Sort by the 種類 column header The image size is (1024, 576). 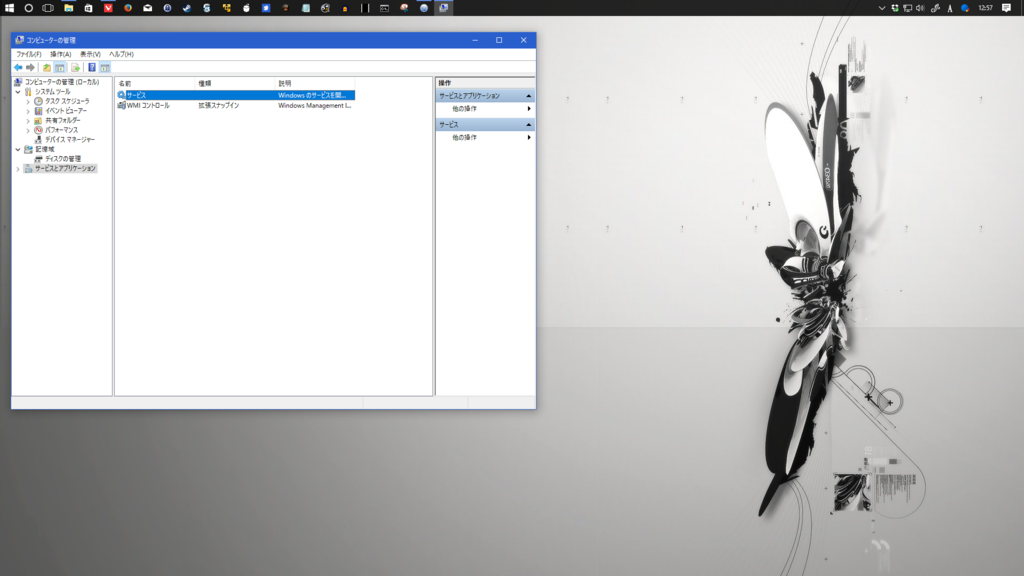coord(235,84)
